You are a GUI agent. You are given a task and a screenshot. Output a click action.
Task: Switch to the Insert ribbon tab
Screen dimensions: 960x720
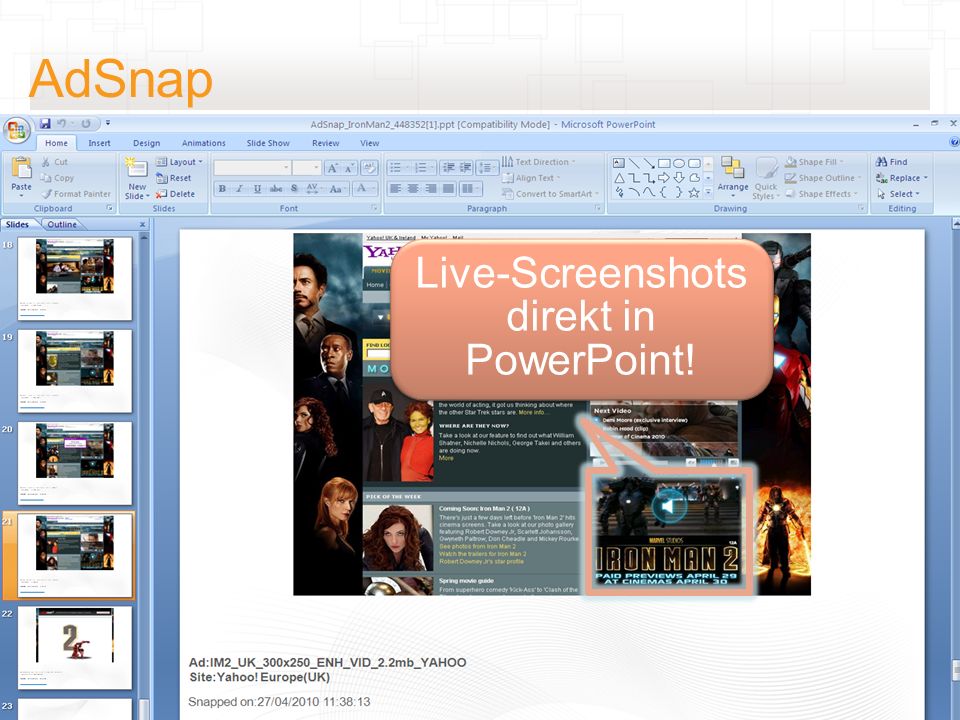[x=99, y=143]
